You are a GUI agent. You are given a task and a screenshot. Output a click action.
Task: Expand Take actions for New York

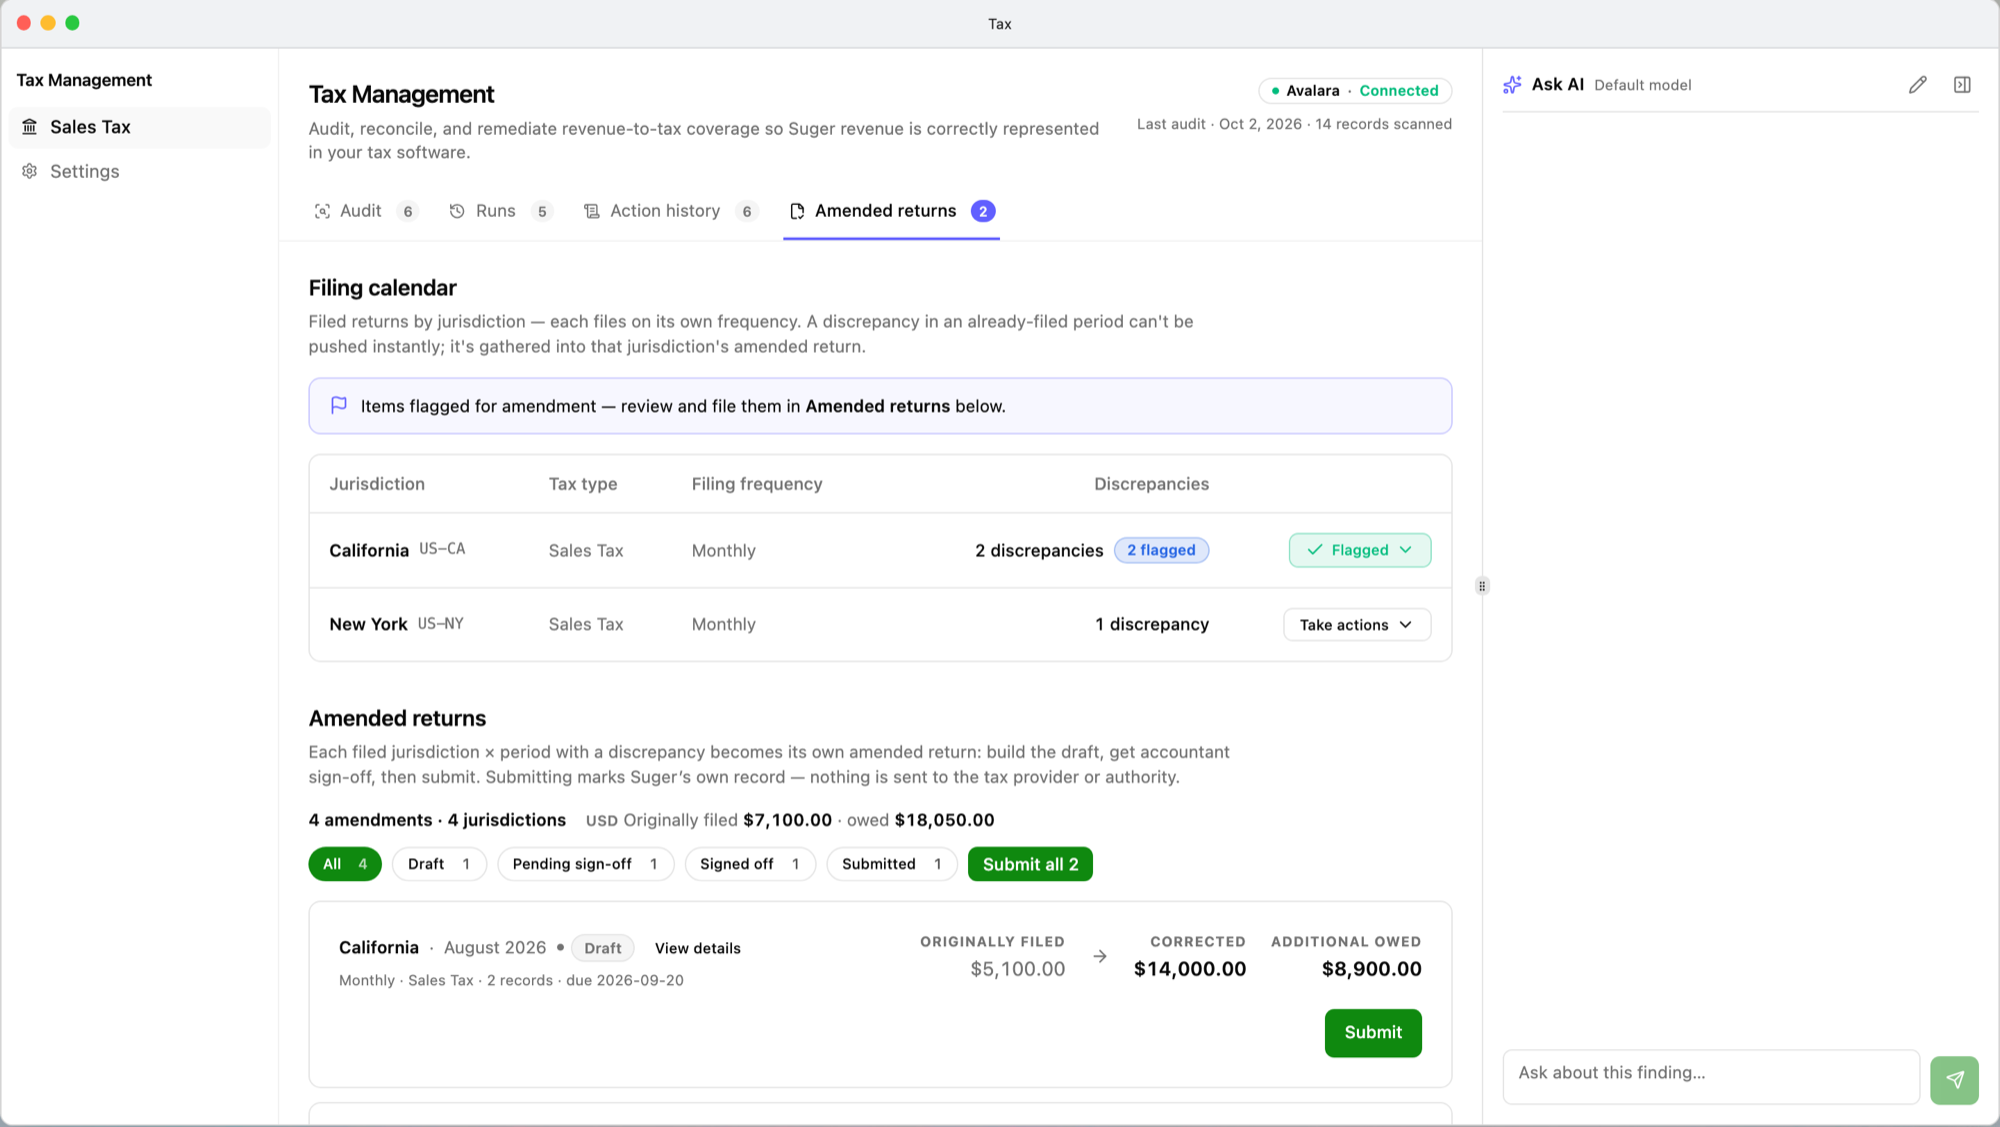click(x=1357, y=625)
